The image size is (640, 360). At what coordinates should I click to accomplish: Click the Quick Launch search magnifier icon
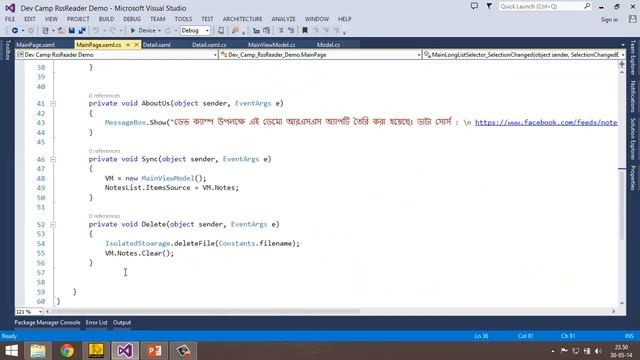click(x=587, y=6)
